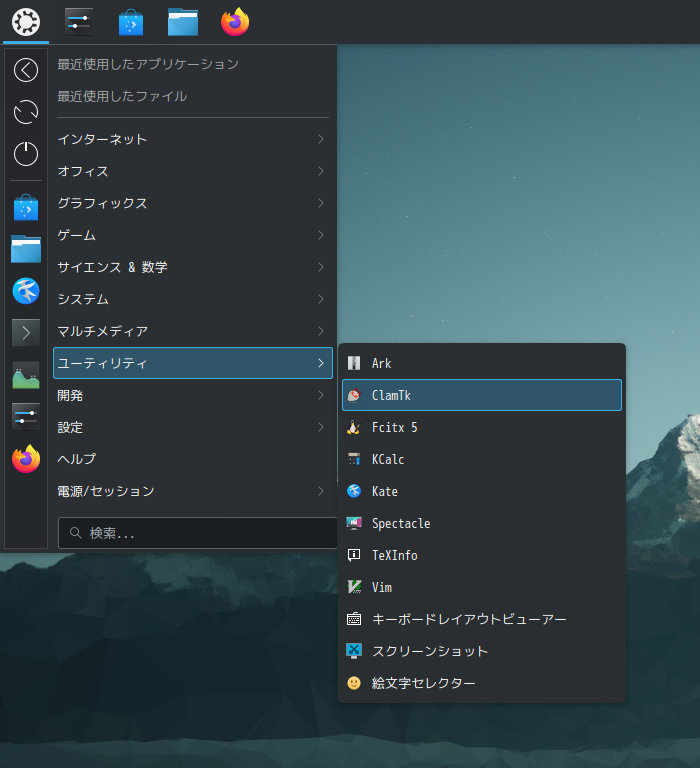Open スクリーンショット by its label
Viewport: 700px width, 768px height.
(x=430, y=651)
